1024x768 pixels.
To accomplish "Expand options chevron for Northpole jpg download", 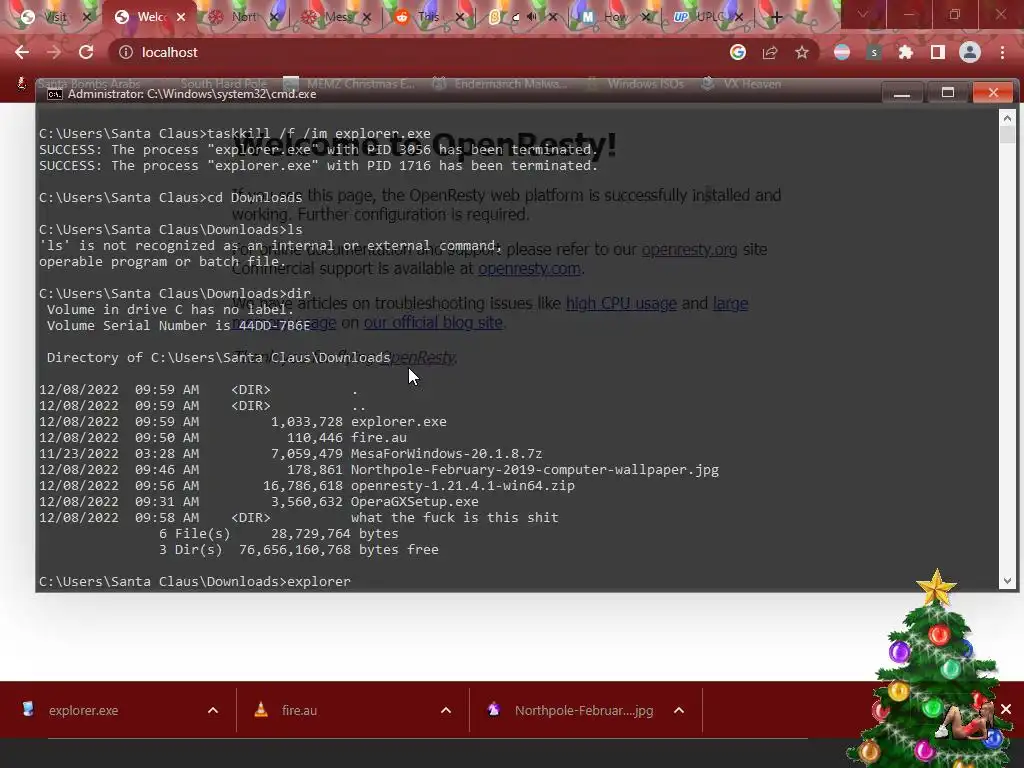I will (x=679, y=711).
